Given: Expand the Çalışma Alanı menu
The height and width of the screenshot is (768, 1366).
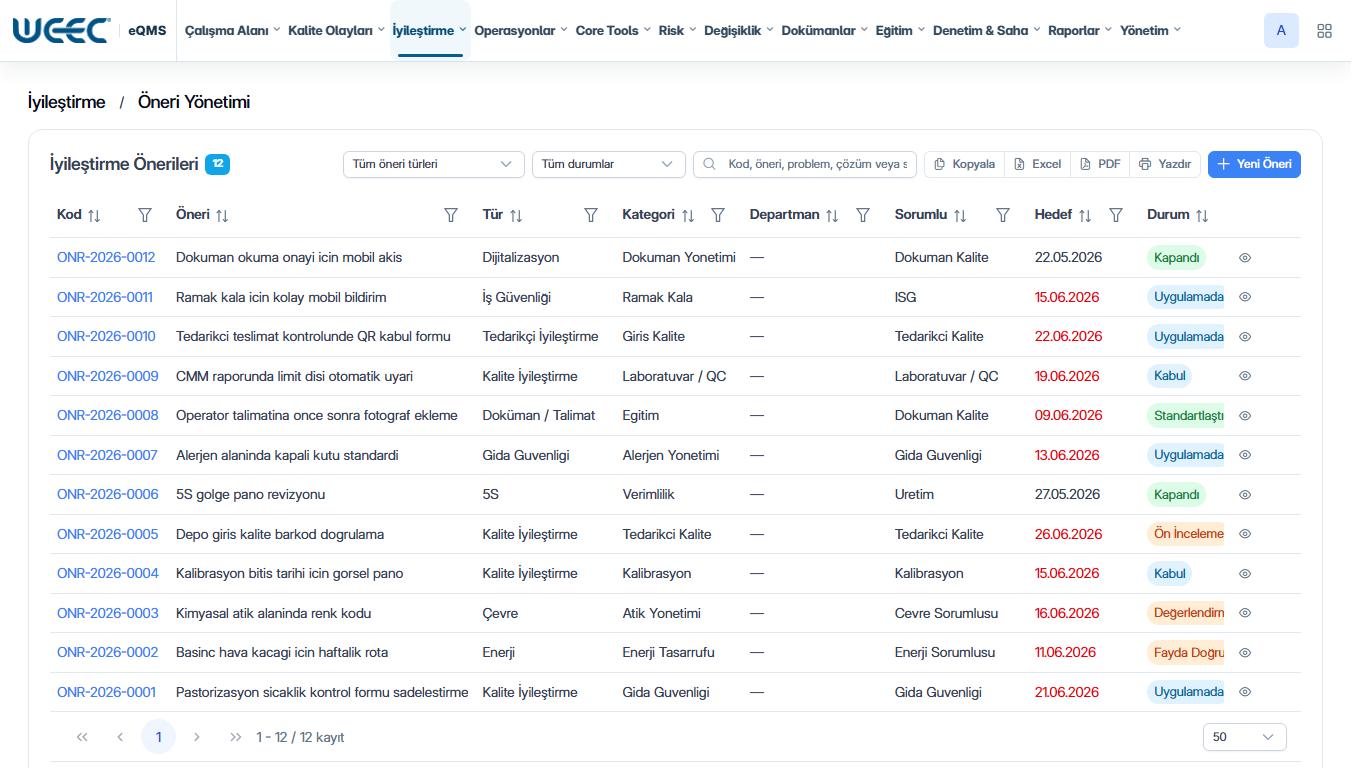Looking at the screenshot, I should coord(232,31).
